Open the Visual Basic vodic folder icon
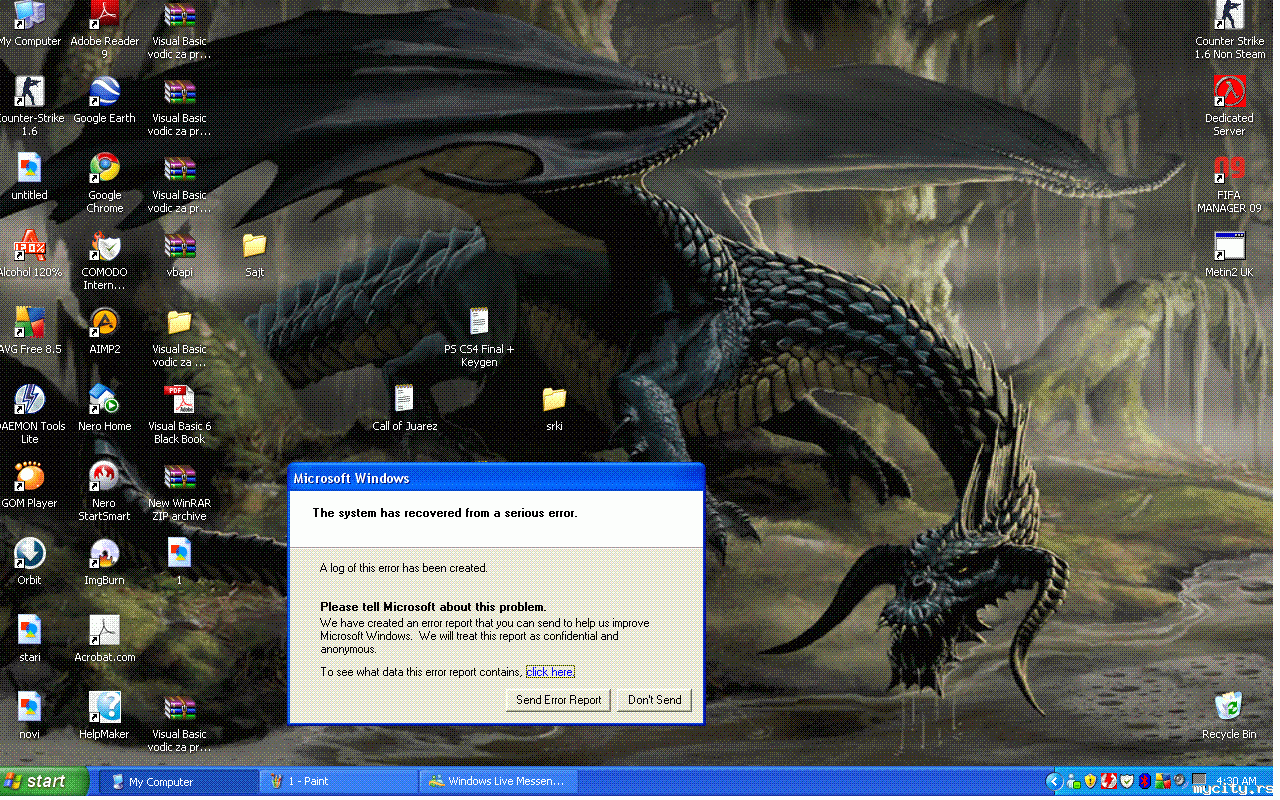 pos(180,338)
